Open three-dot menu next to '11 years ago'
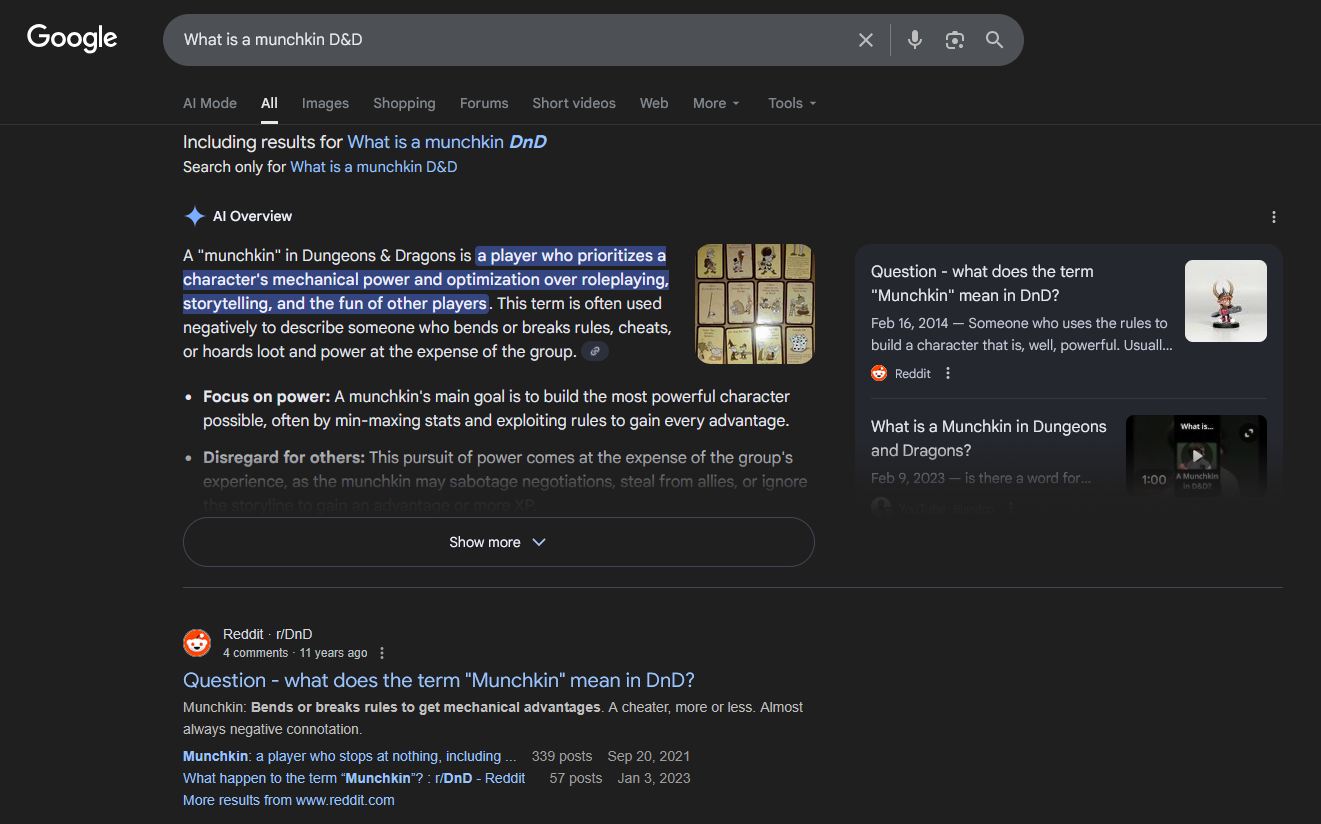Image resolution: width=1321 pixels, height=824 pixels. tap(381, 653)
